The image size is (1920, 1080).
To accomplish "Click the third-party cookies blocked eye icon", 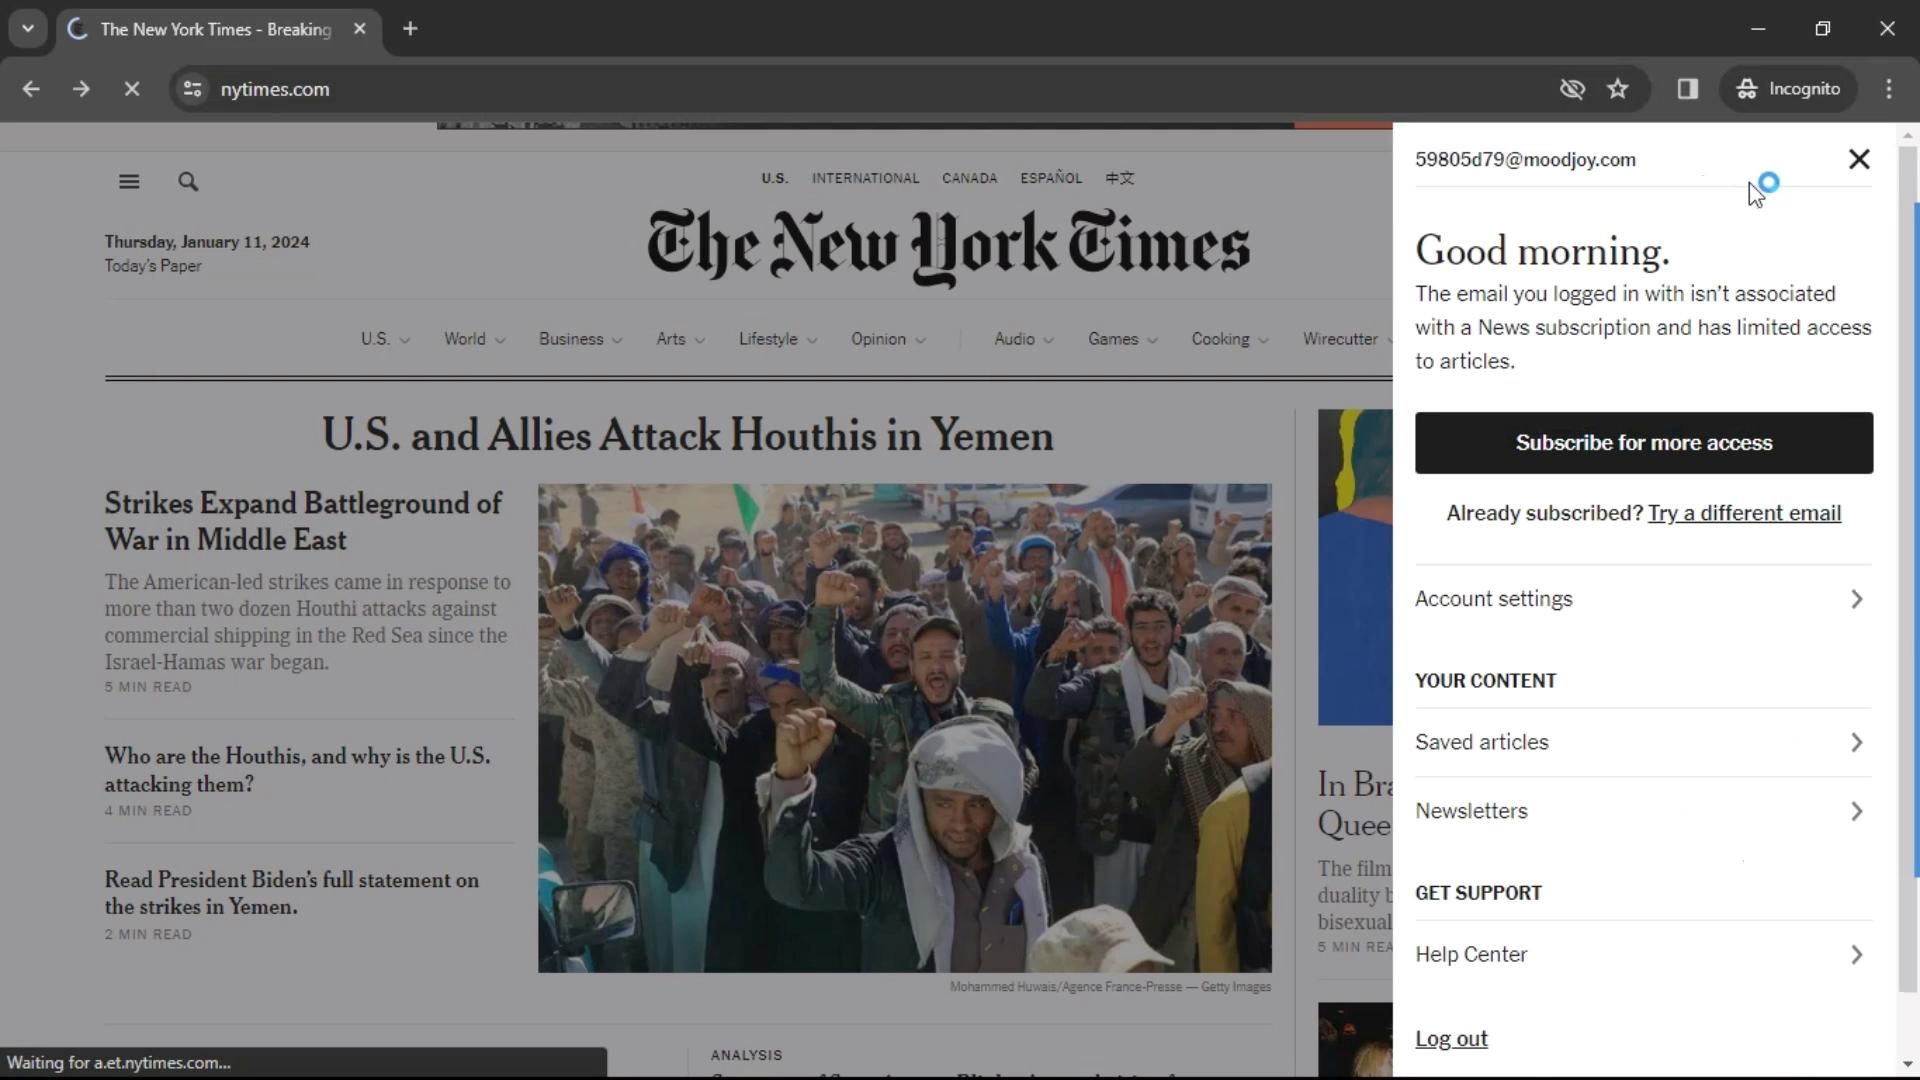I will pyautogui.click(x=1572, y=89).
